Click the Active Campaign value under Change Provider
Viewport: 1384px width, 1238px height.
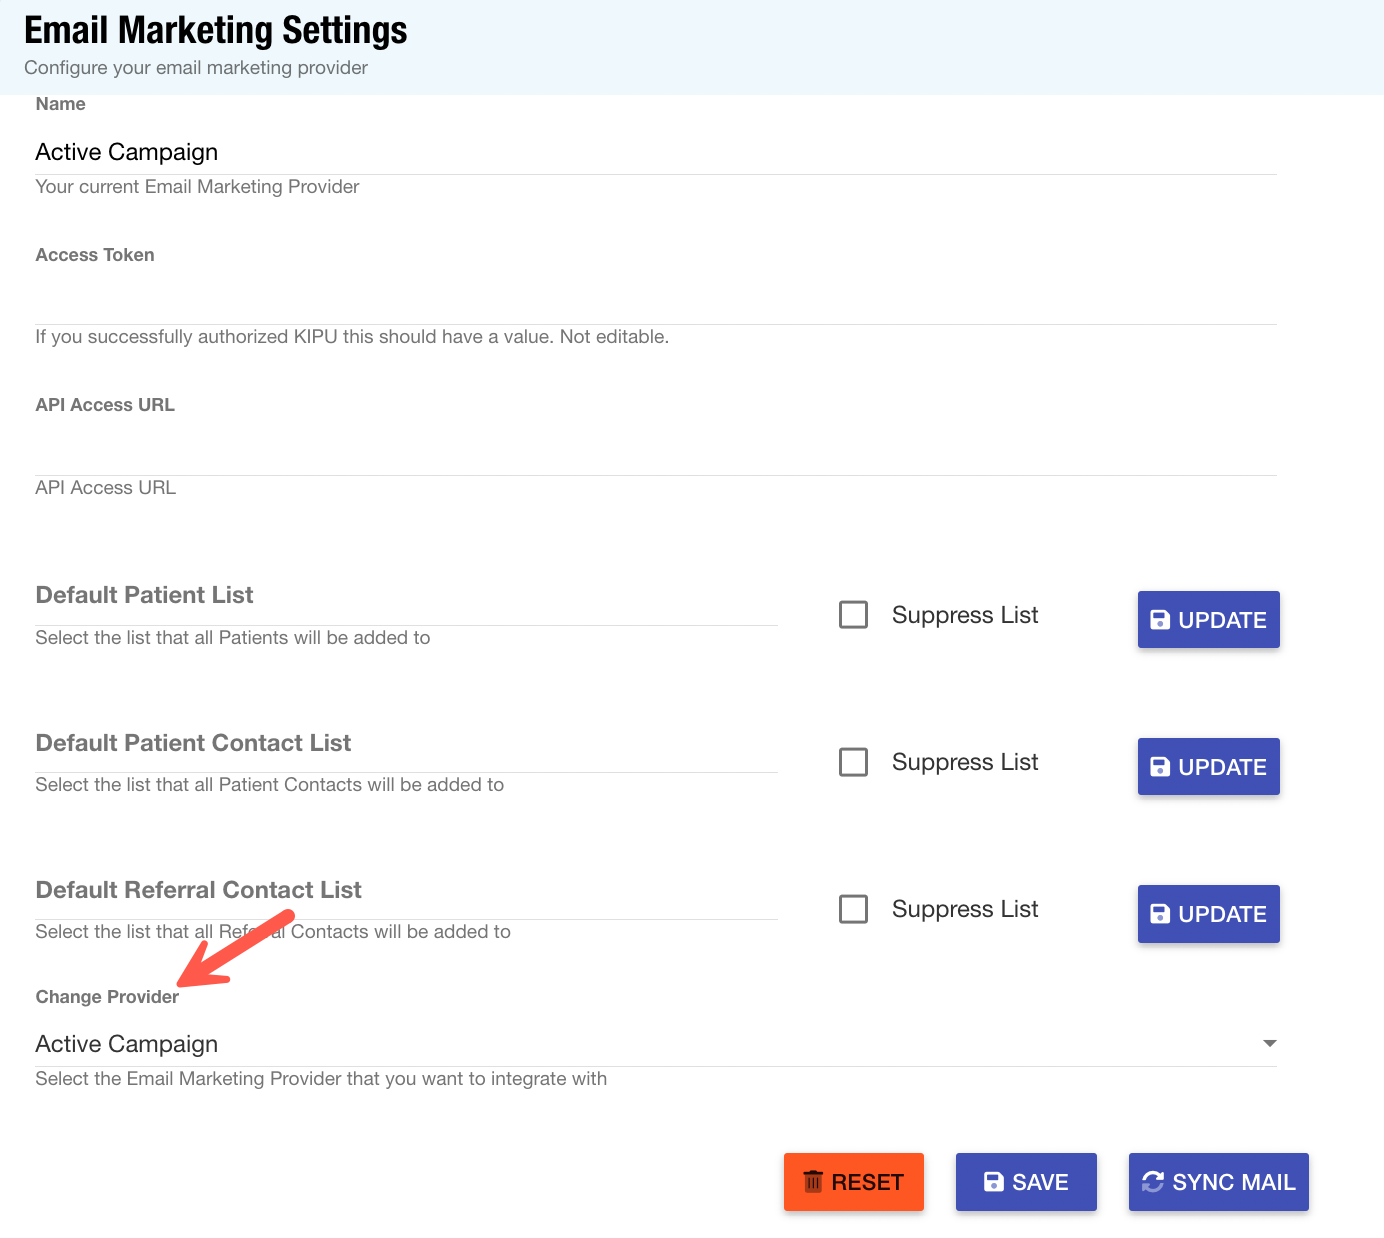127,1044
